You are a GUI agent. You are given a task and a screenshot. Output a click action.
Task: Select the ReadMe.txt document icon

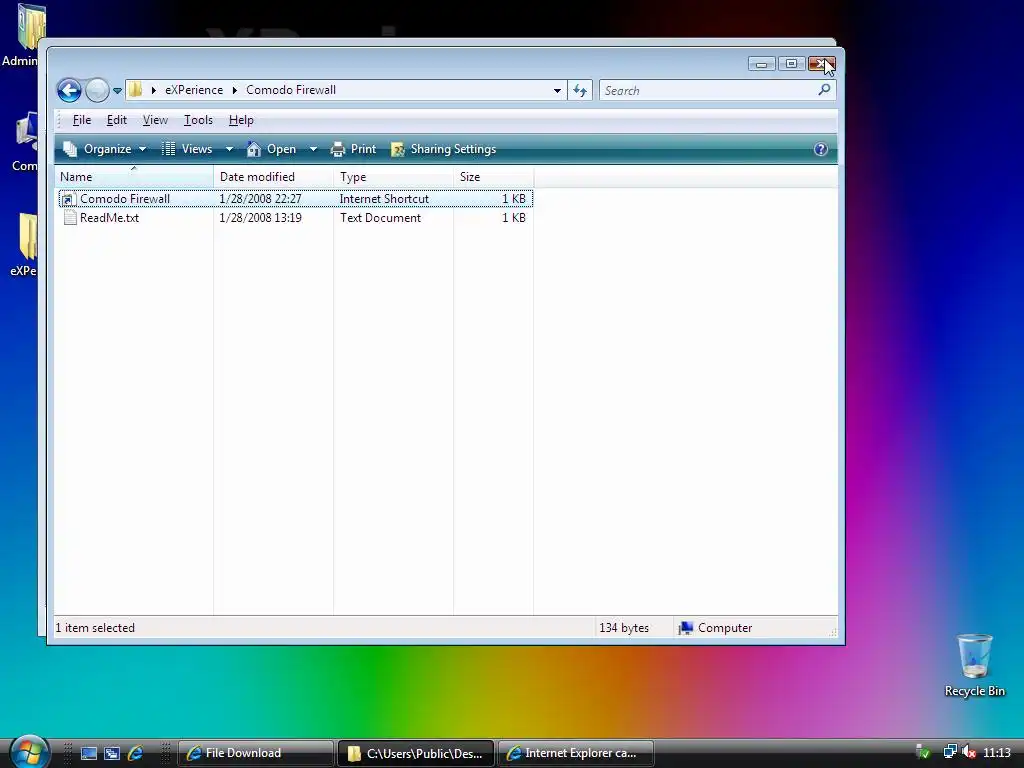tap(70, 218)
